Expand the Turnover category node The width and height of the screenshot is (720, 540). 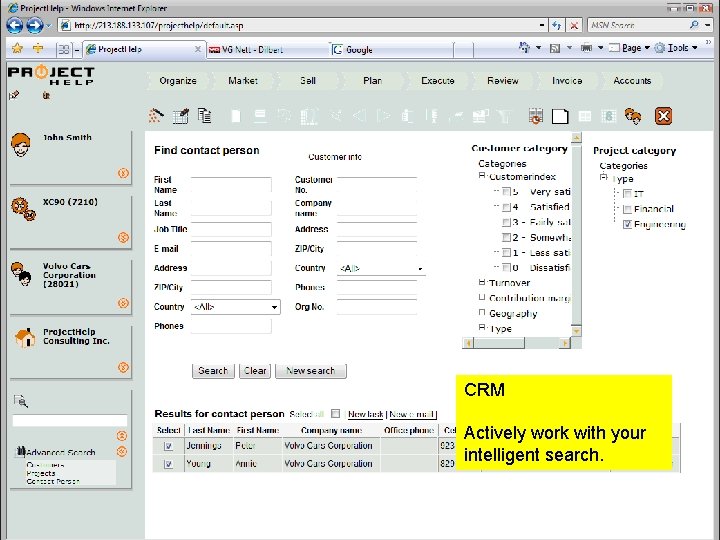coord(482,282)
